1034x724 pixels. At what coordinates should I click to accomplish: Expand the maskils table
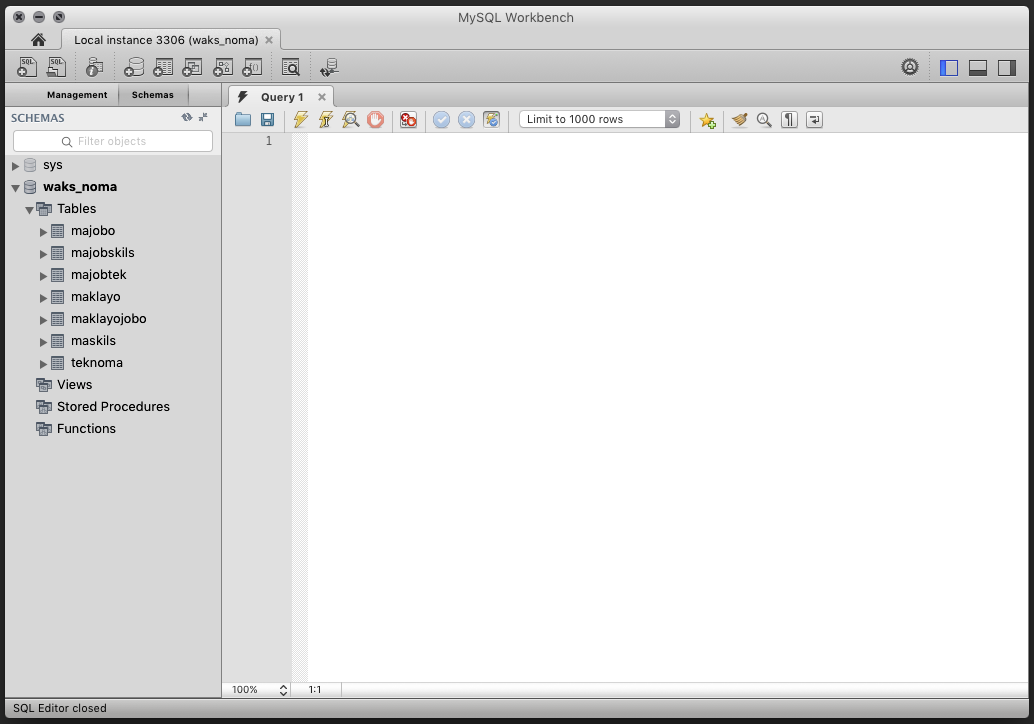point(43,342)
